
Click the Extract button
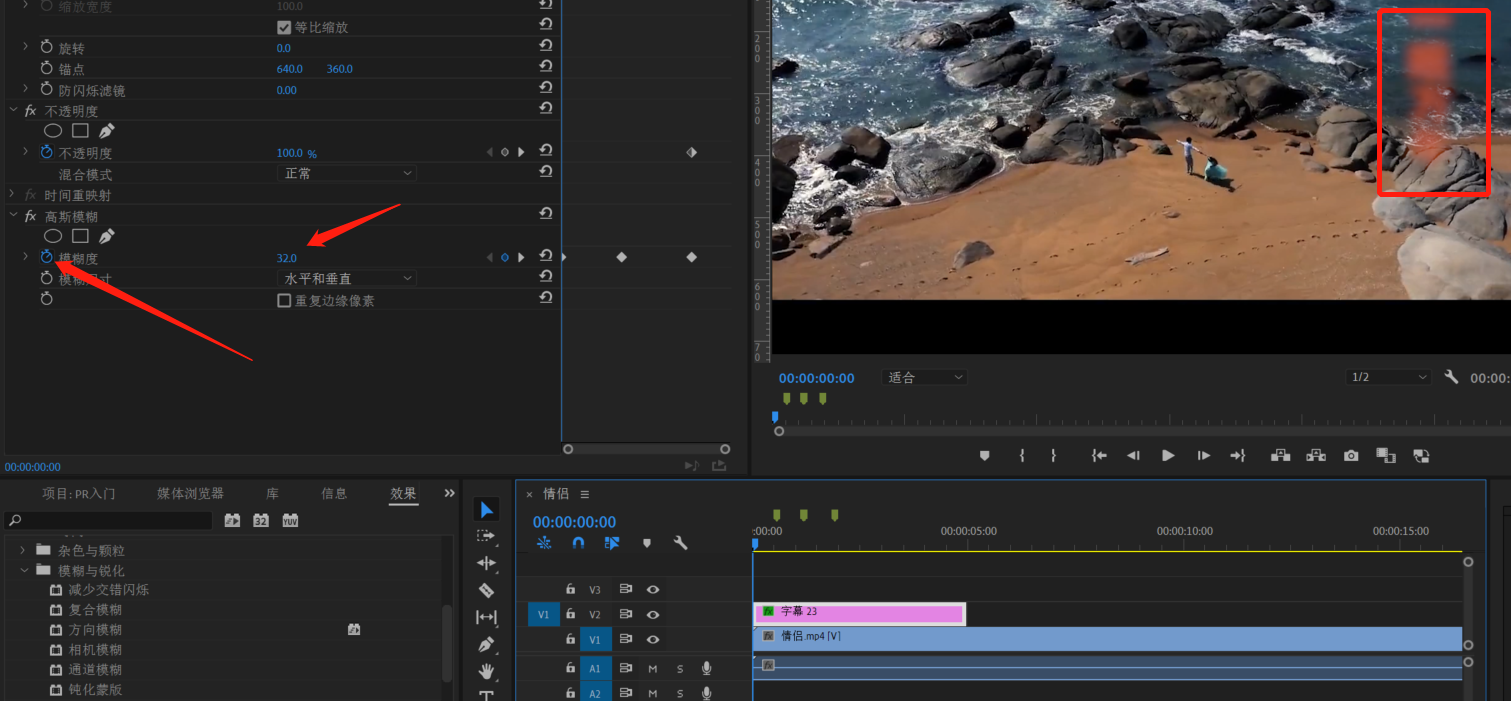pyautogui.click(x=1315, y=455)
